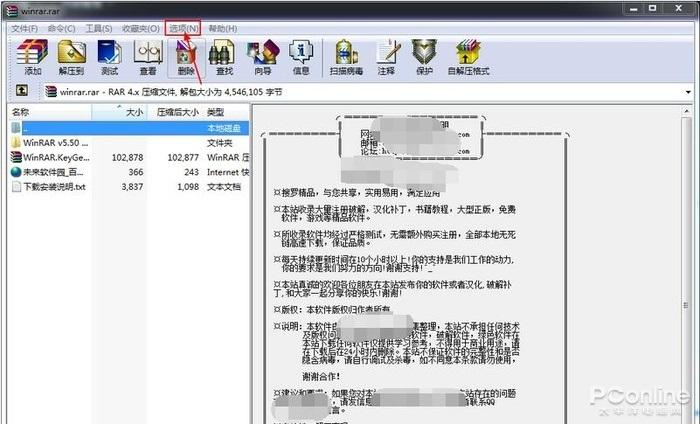This screenshot has height=424, width=700.
Task: Click the 信息 (Info) toolbar icon
Action: [x=301, y=57]
